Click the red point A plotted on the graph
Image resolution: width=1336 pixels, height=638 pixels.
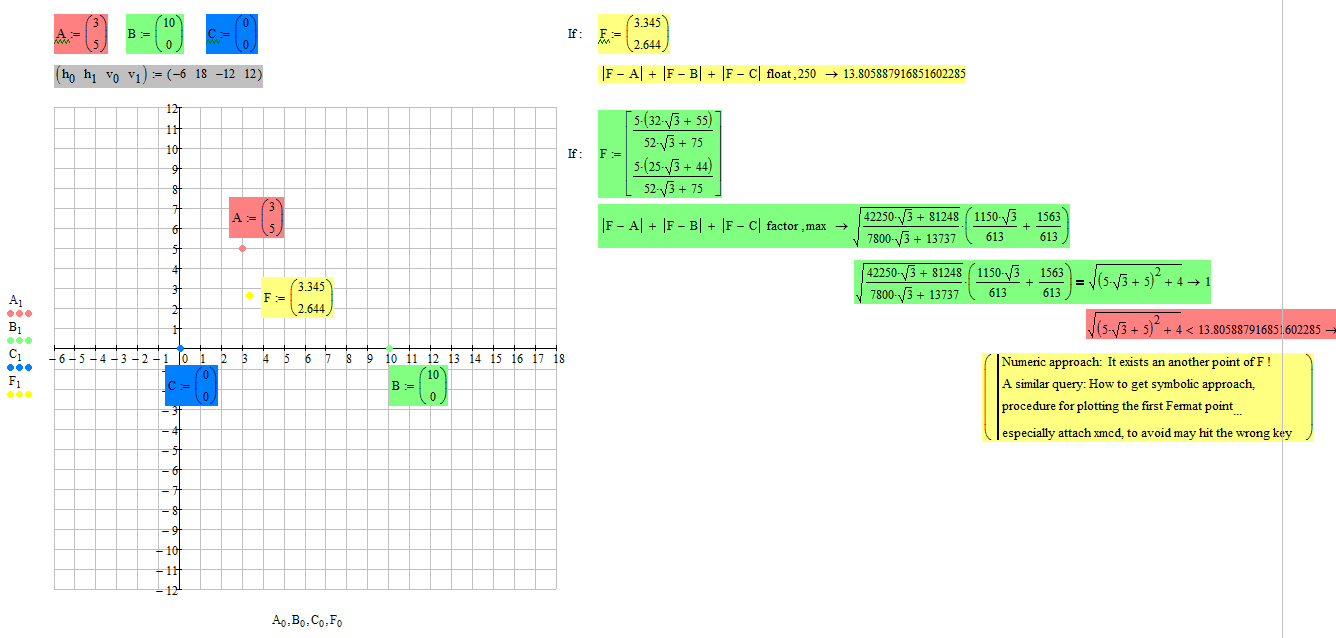pos(241,247)
